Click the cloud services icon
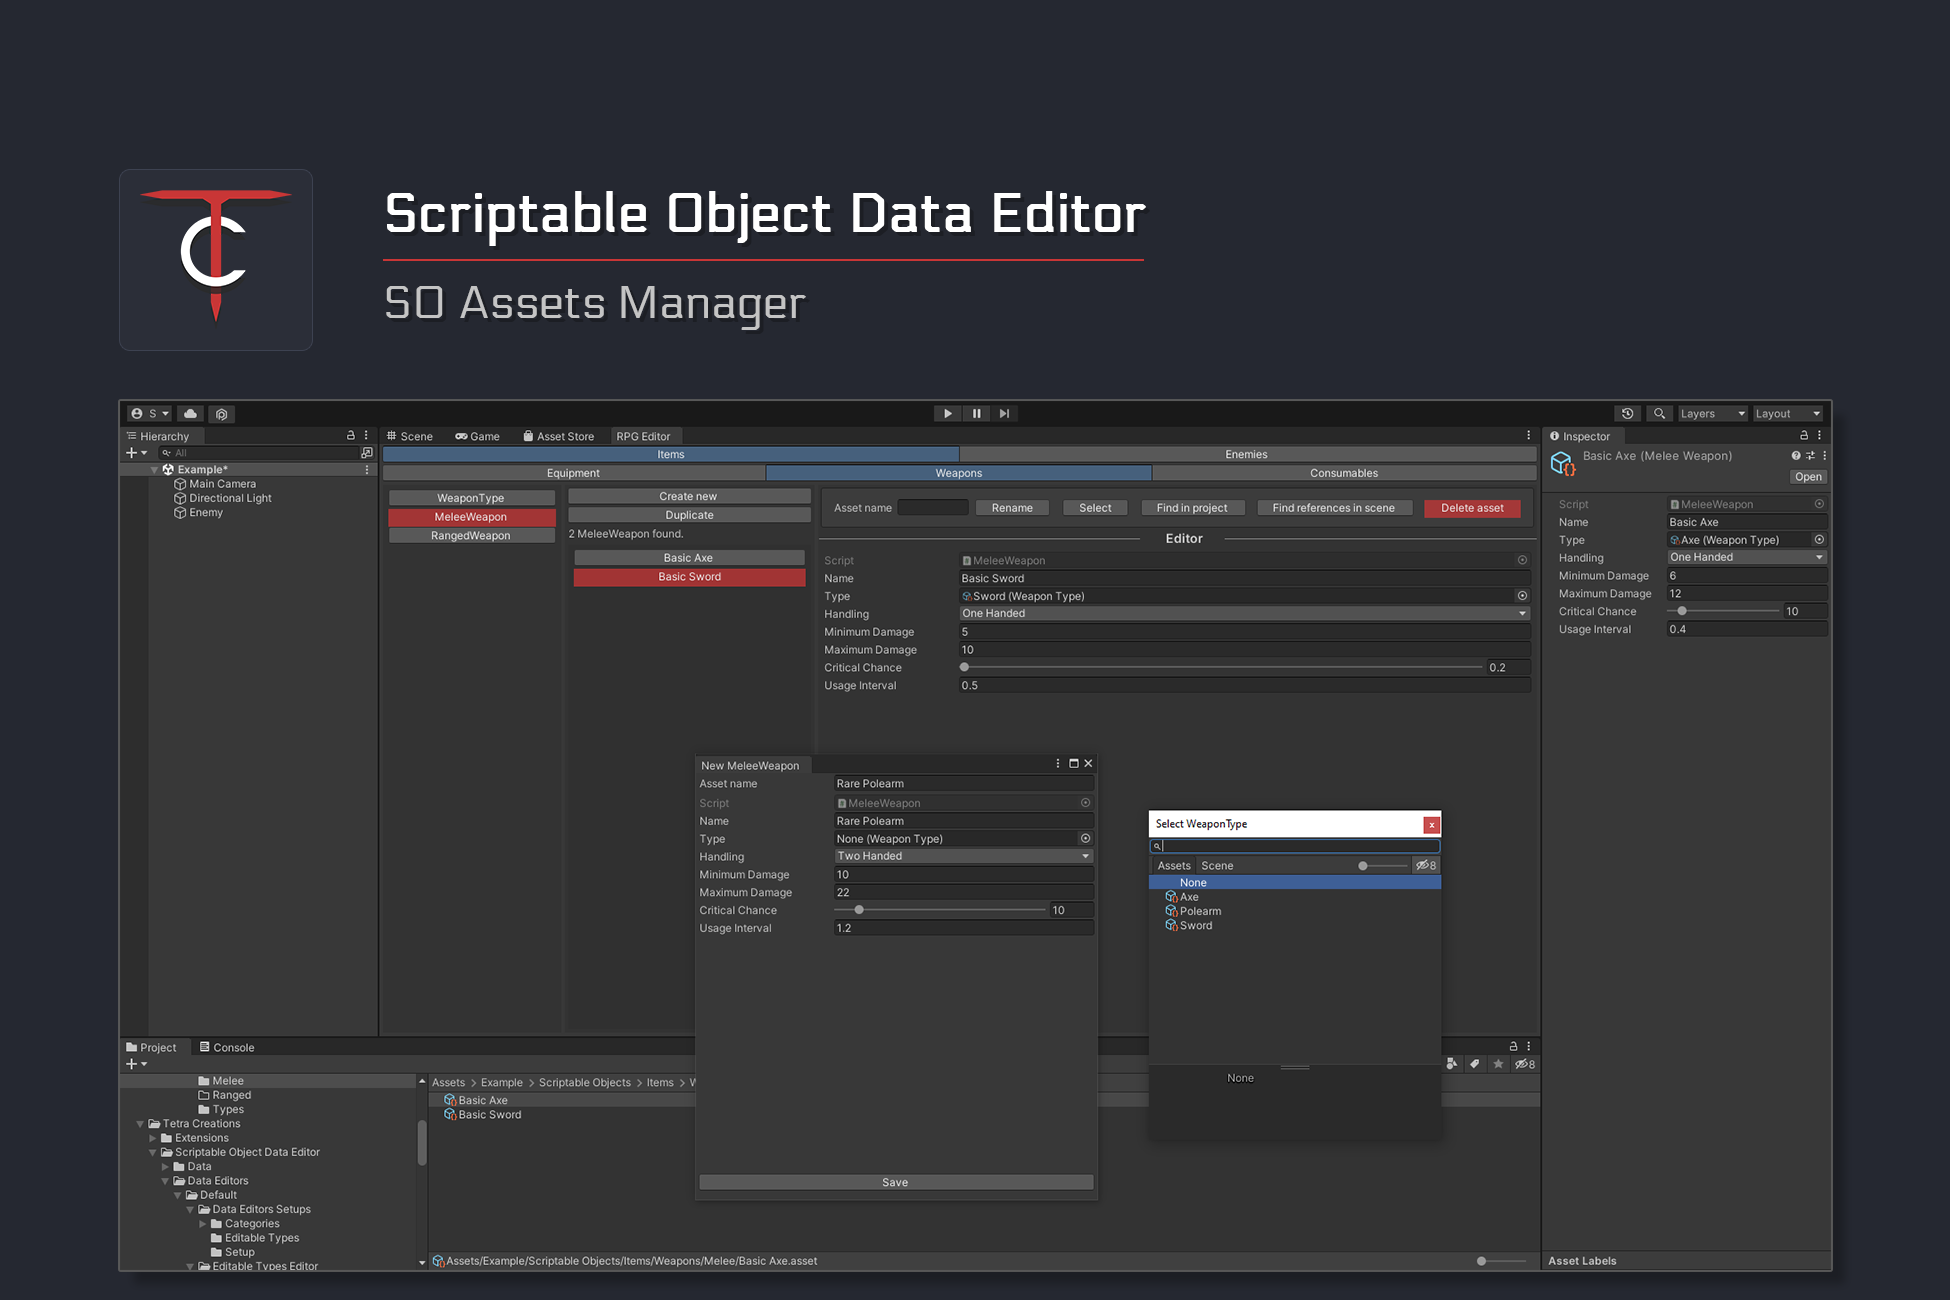Image resolution: width=1950 pixels, height=1300 pixels. [191, 413]
